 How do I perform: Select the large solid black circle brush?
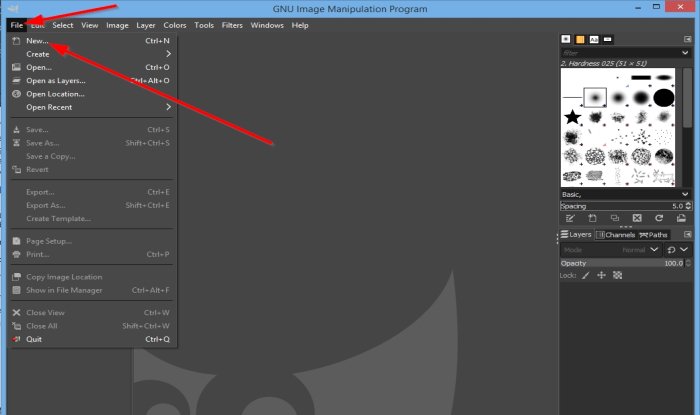click(664, 97)
